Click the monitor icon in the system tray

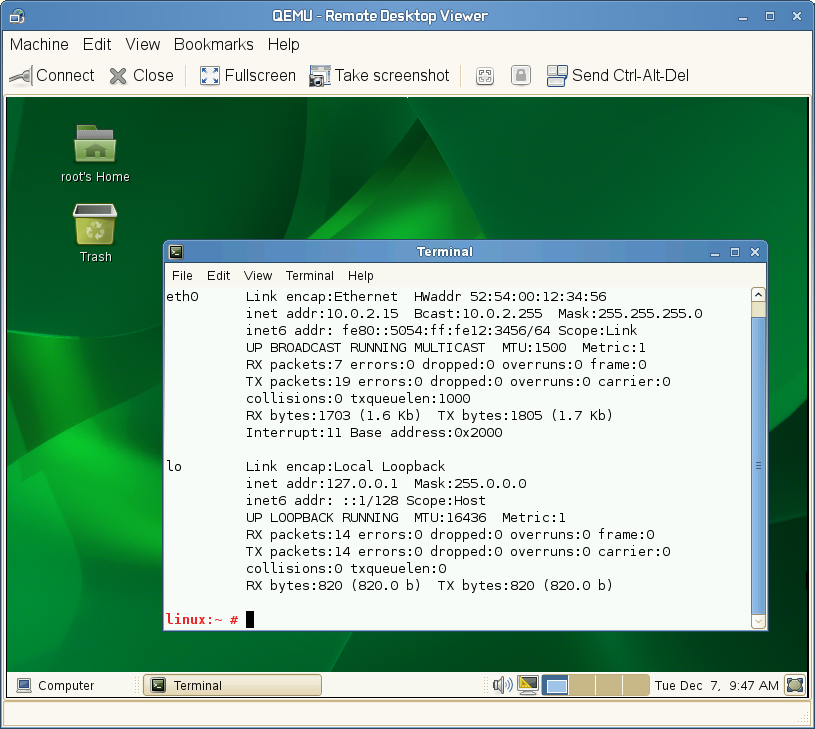point(527,685)
